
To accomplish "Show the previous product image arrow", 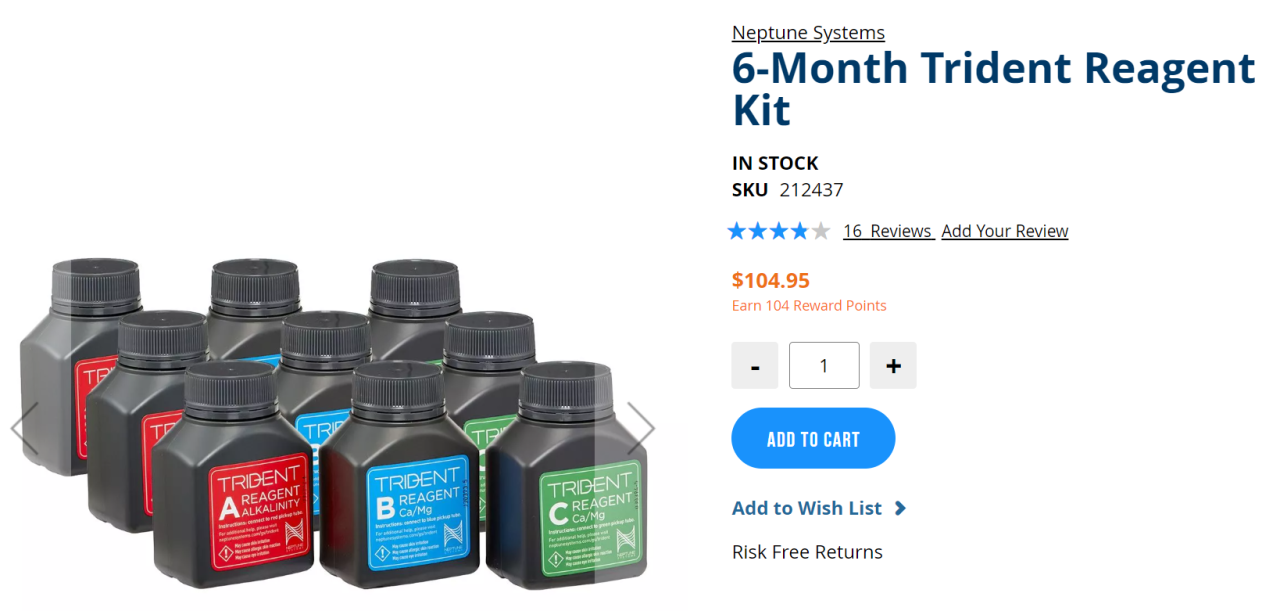I will (24, 429).
